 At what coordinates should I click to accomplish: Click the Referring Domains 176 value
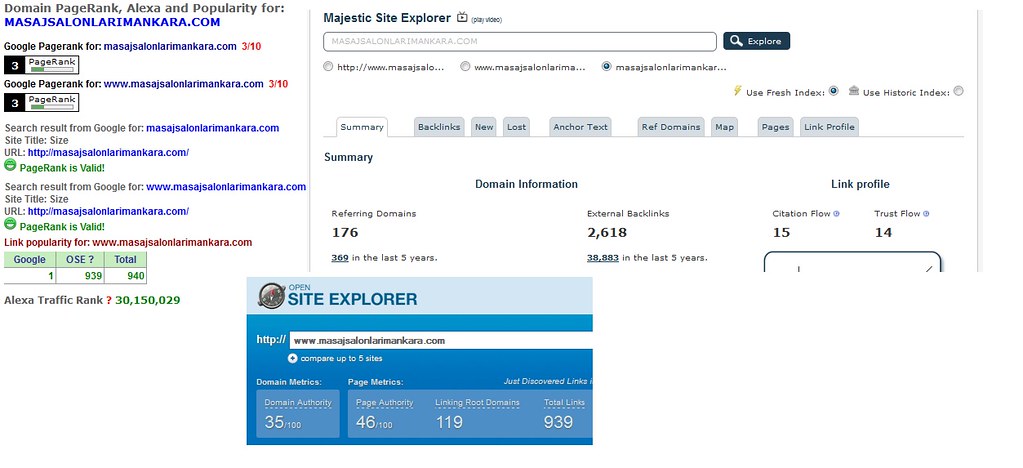point(345,233)
